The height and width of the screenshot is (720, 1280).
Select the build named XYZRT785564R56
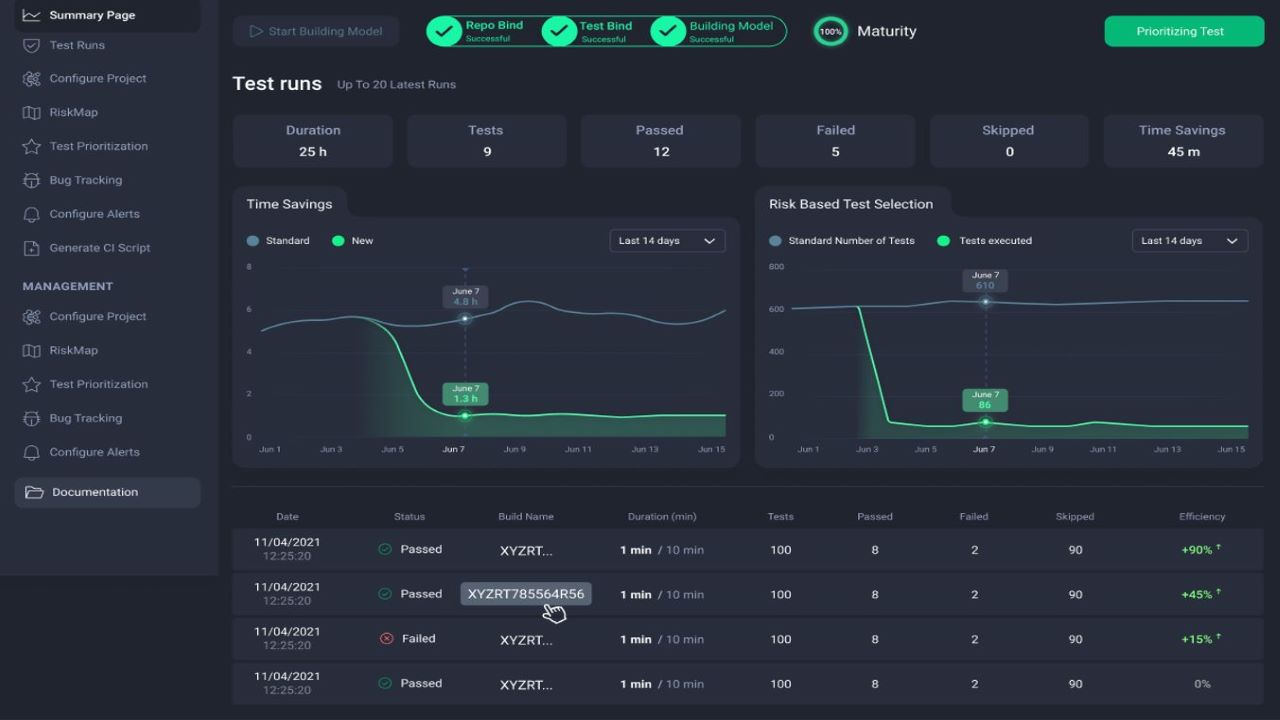(525, 593)
